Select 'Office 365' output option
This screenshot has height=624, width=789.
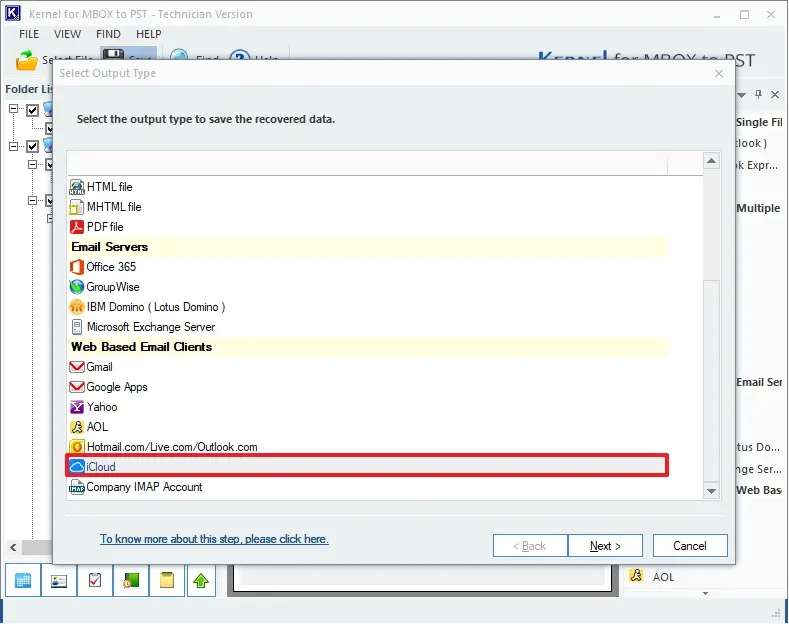tap(111, 267)
